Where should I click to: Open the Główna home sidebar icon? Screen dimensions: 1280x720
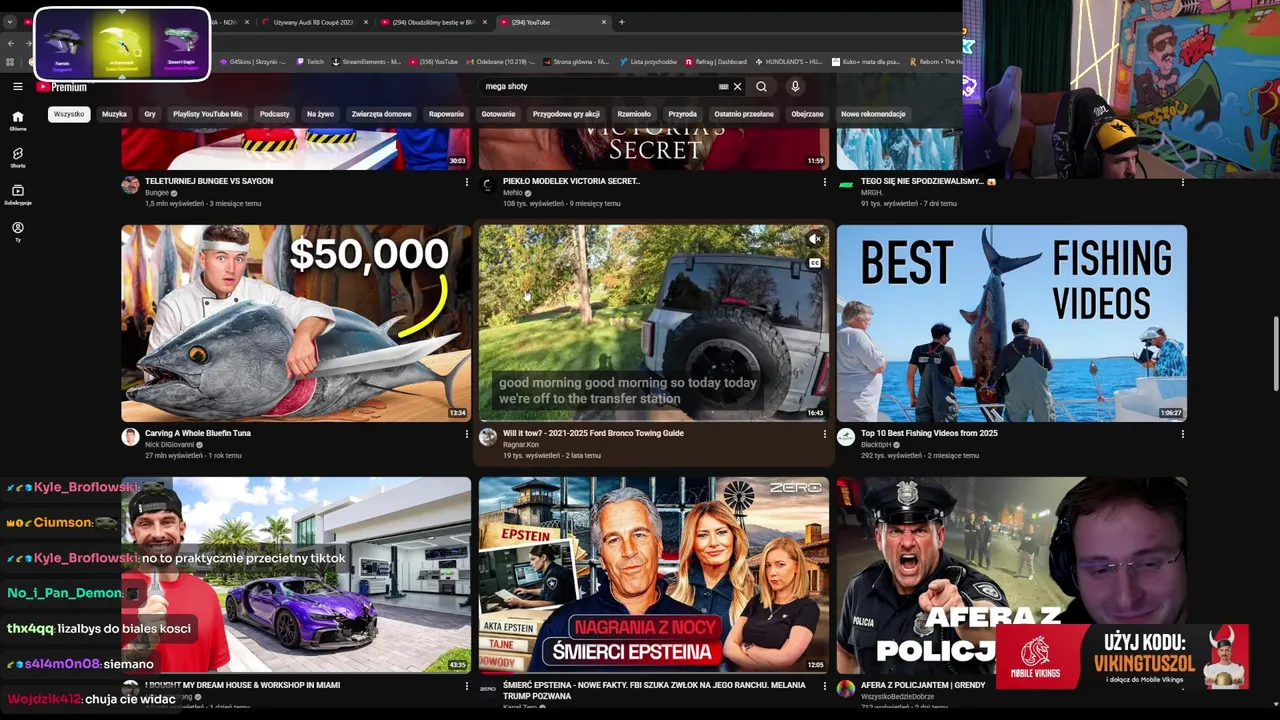(x=17, y=120)
